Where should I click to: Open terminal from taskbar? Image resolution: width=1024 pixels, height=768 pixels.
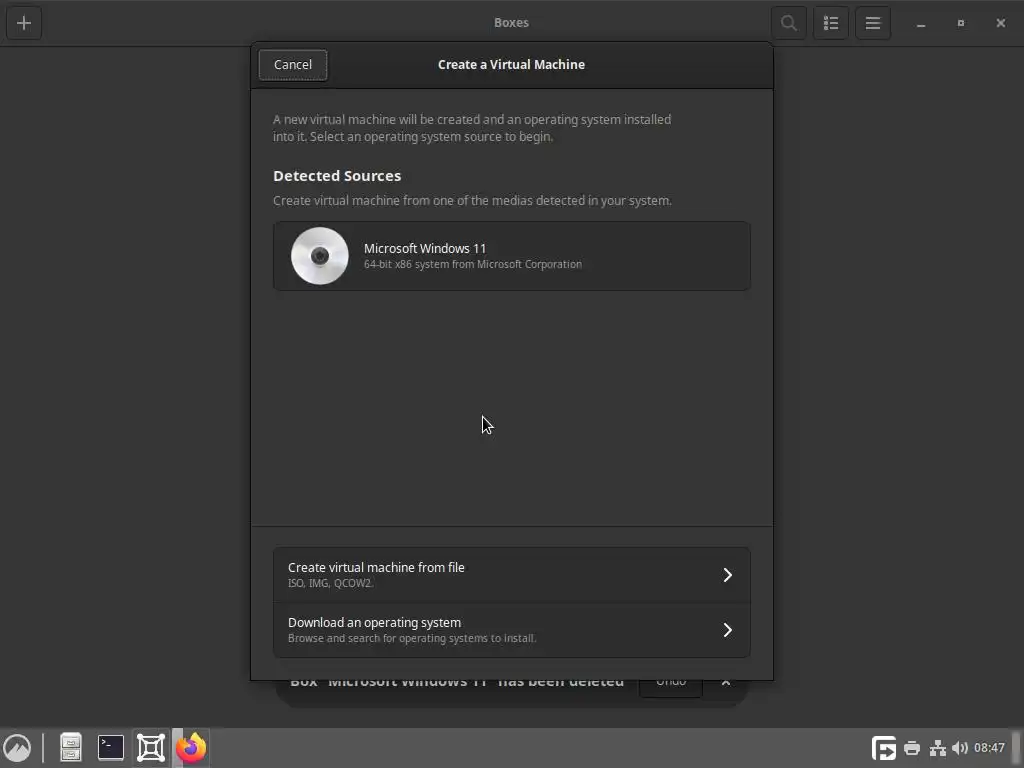tap(111, 748)
